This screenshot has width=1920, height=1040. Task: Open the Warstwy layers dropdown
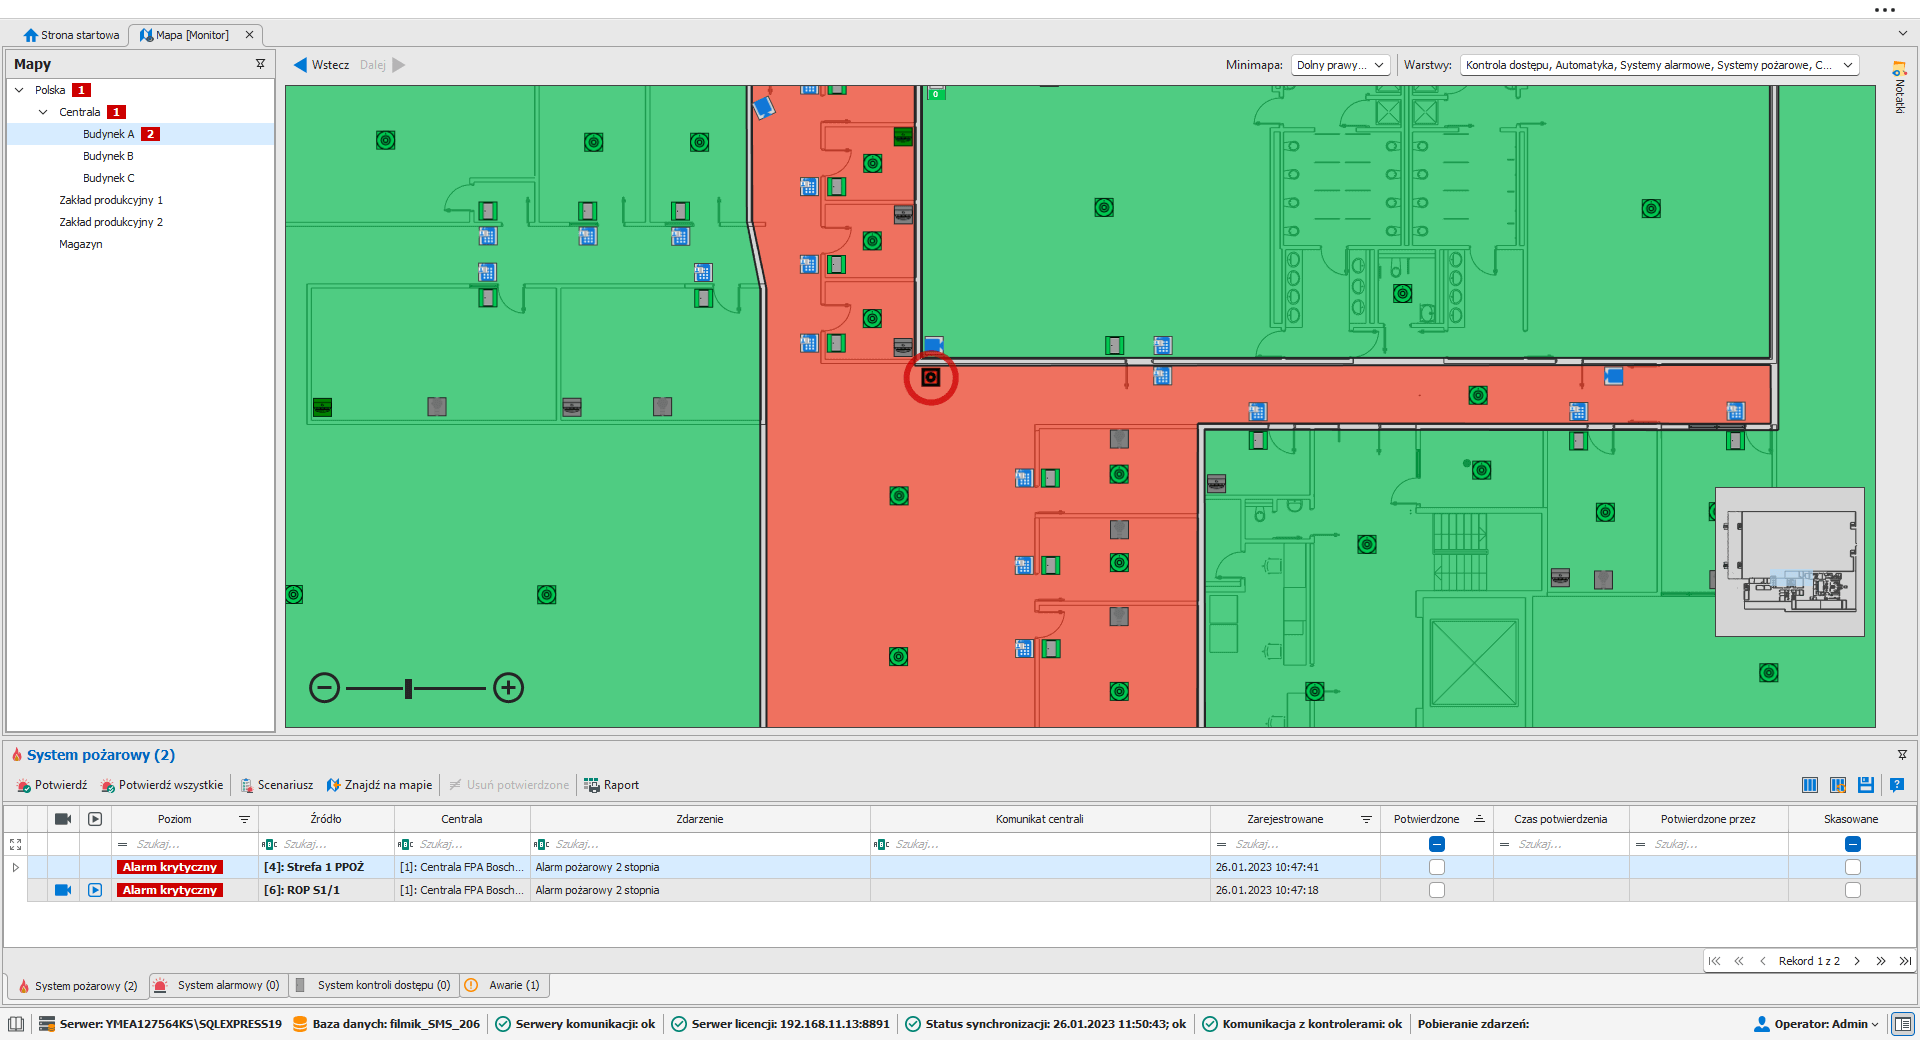tap(1658, 65)
